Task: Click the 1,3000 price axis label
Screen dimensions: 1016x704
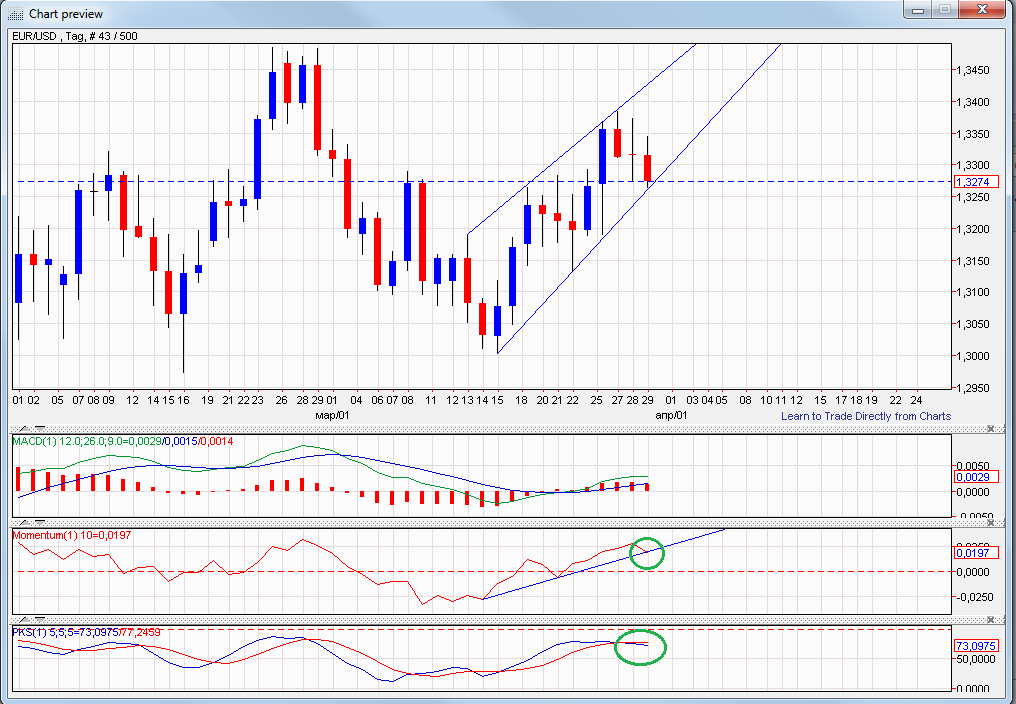Action: [974, 356]
